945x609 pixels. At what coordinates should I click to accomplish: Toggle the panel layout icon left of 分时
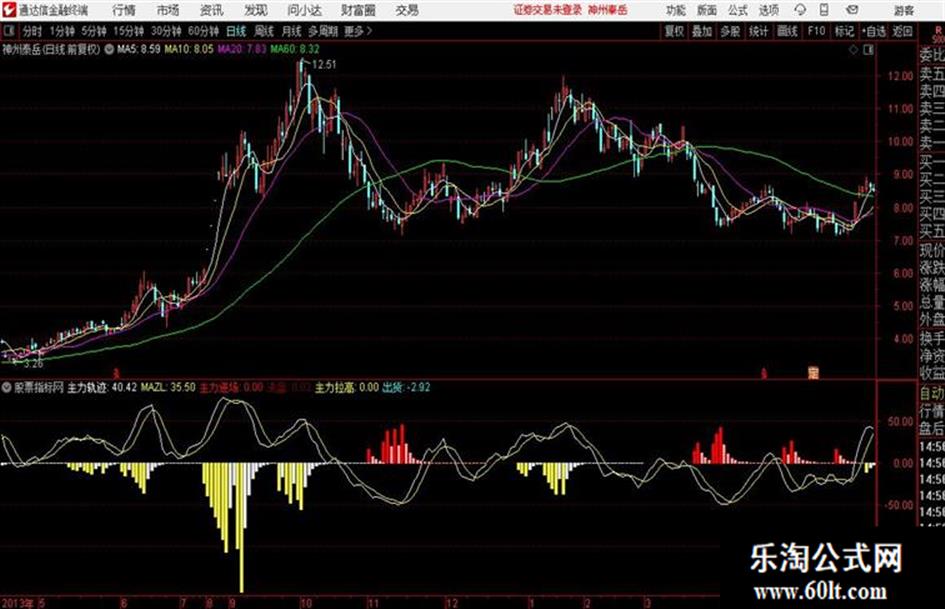tap(8, 31)
